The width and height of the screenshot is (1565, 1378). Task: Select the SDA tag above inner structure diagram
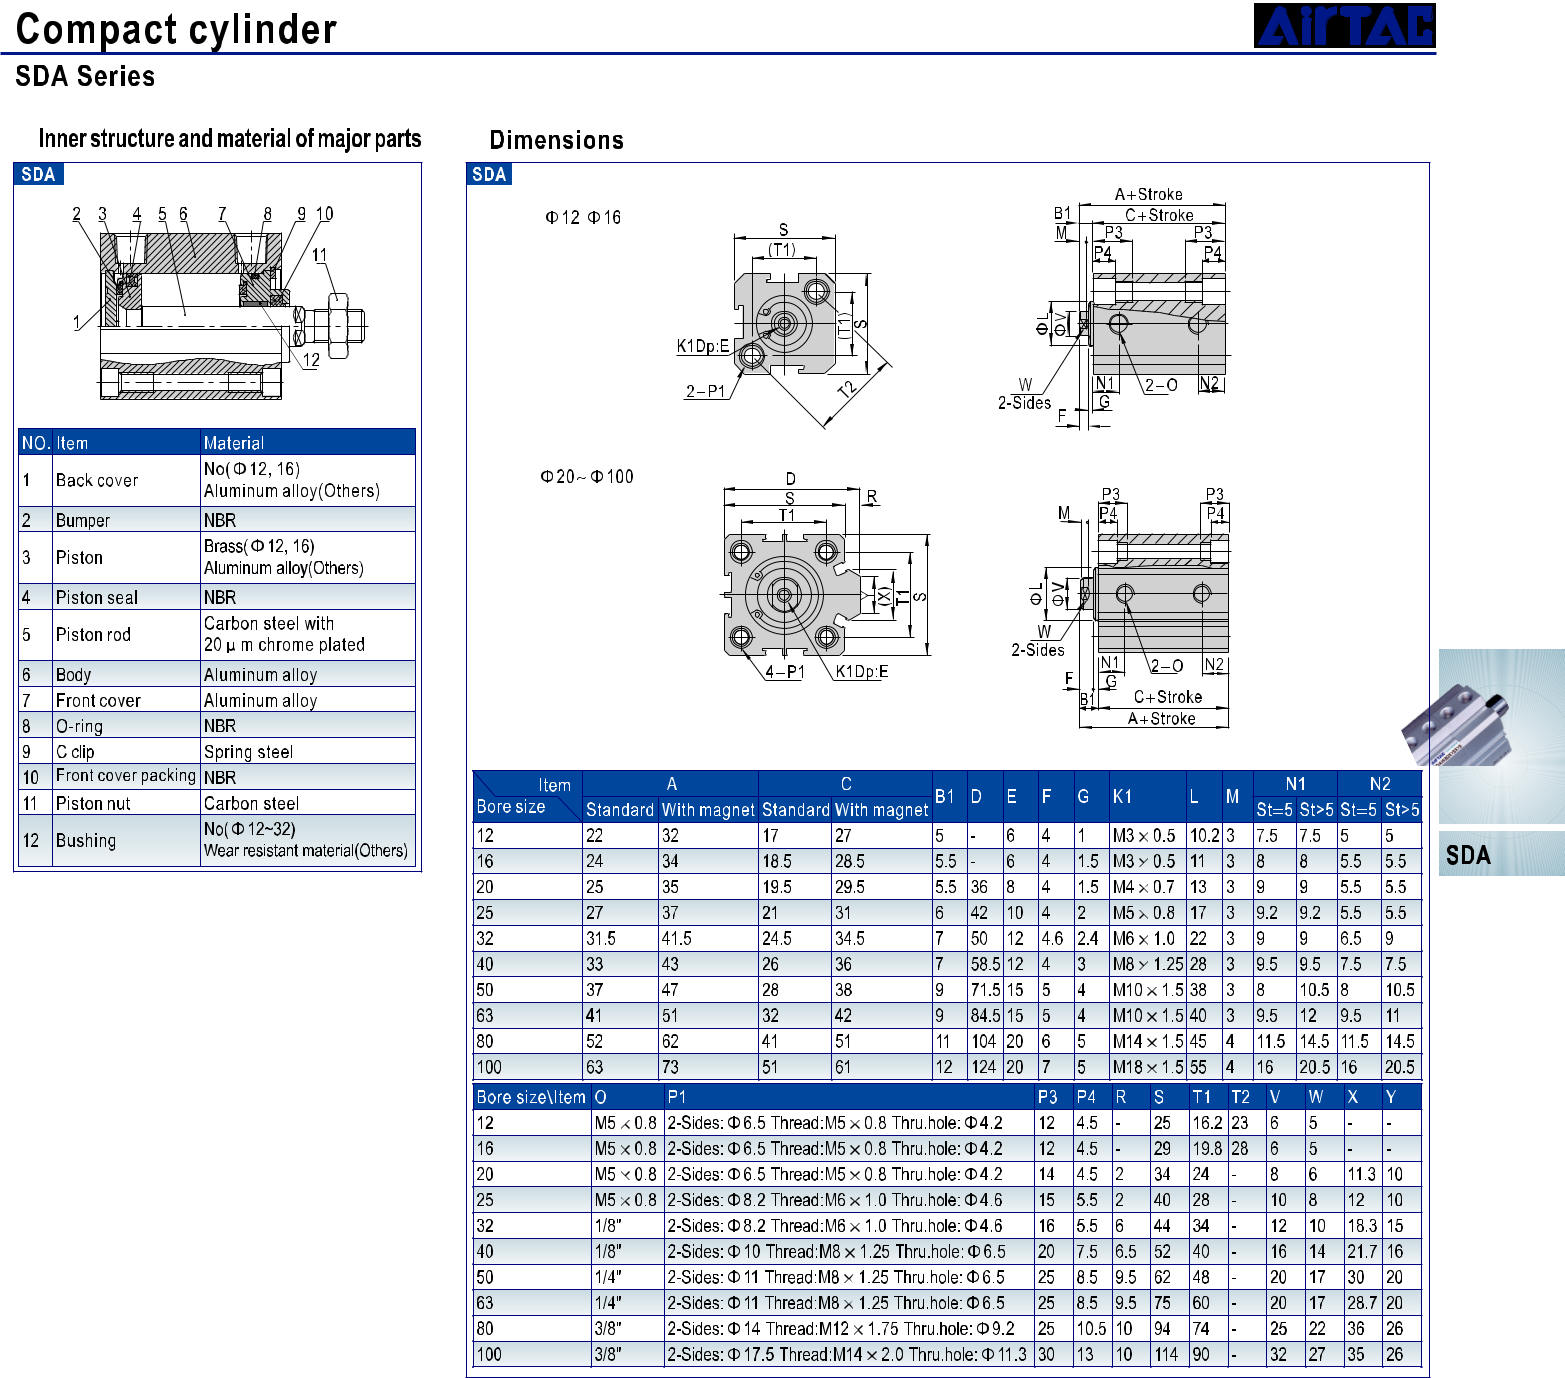tap(38, 174)
